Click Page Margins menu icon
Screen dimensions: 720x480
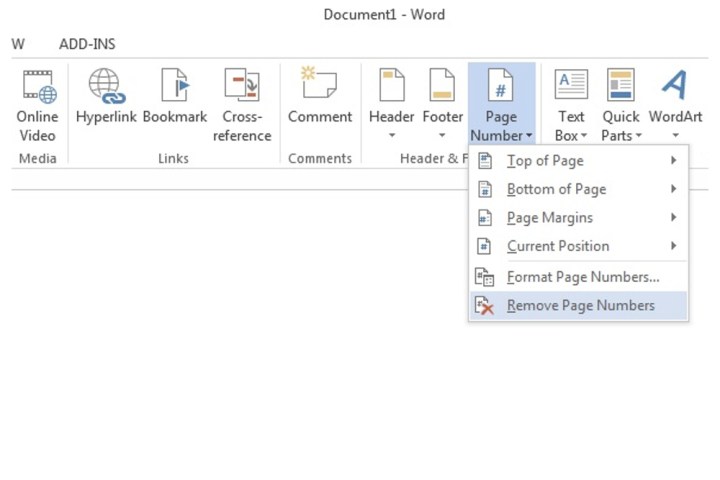point(485,218)
